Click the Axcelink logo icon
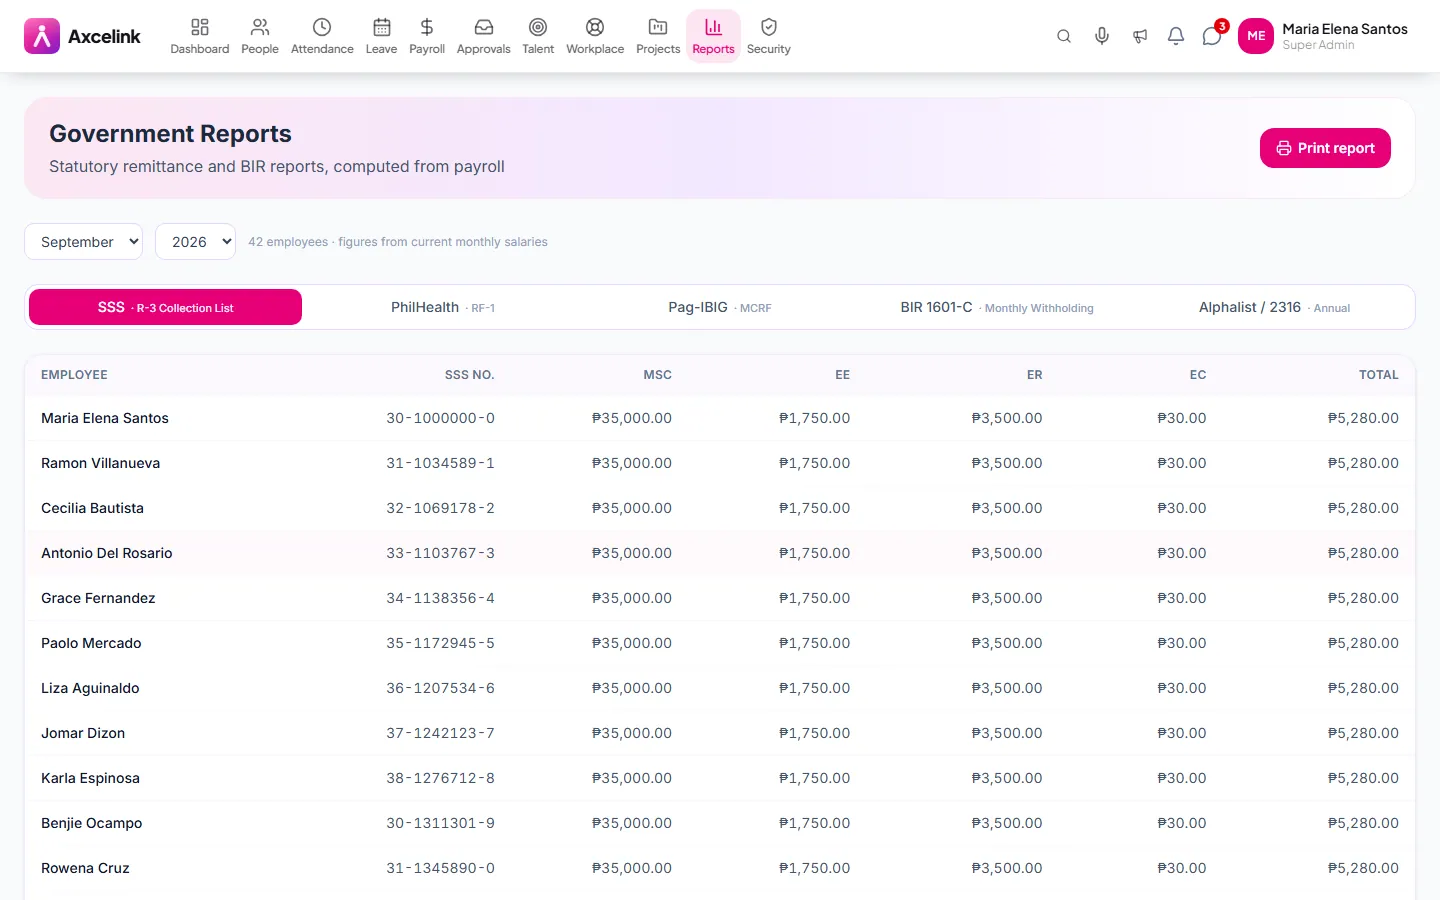 click(x=42, y=36)
